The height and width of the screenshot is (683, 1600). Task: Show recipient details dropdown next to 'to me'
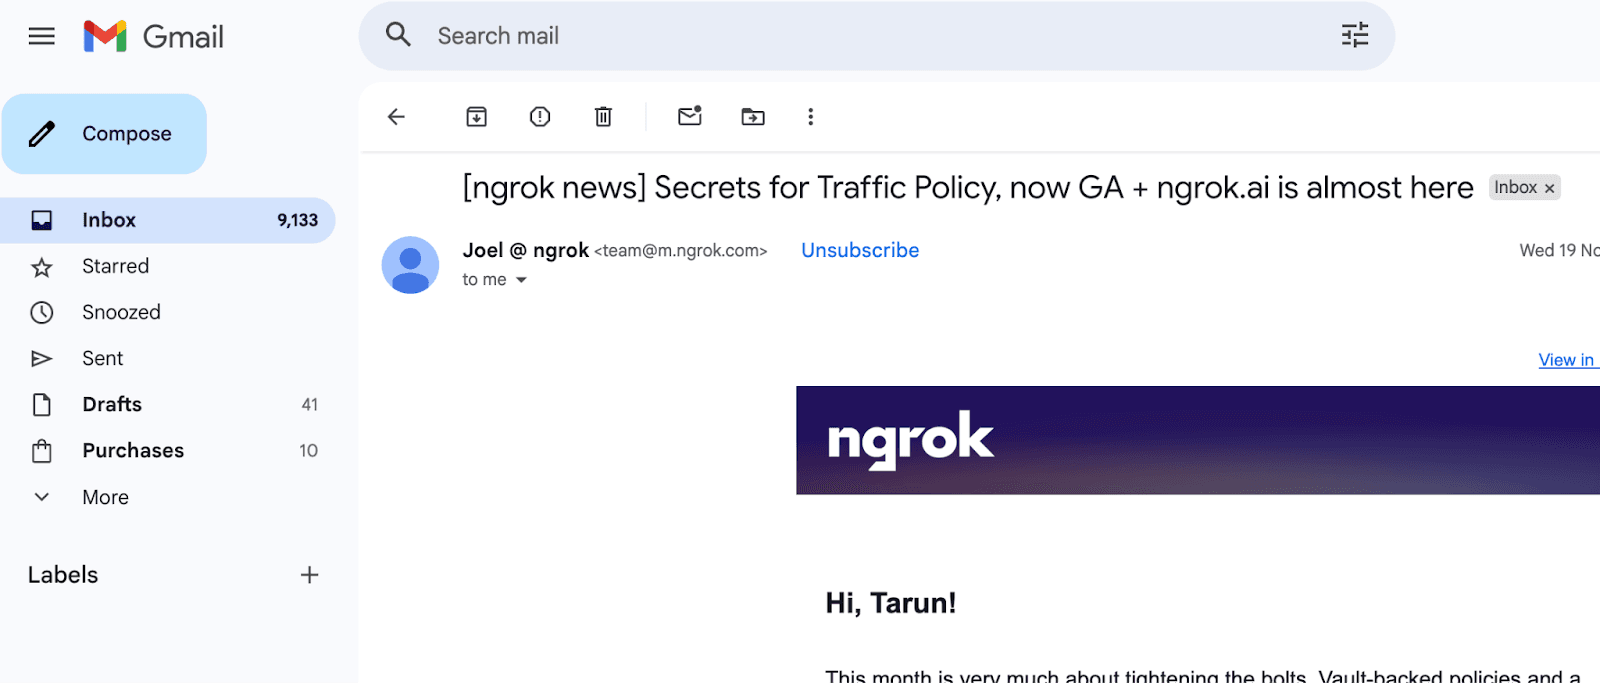(521, 280)
